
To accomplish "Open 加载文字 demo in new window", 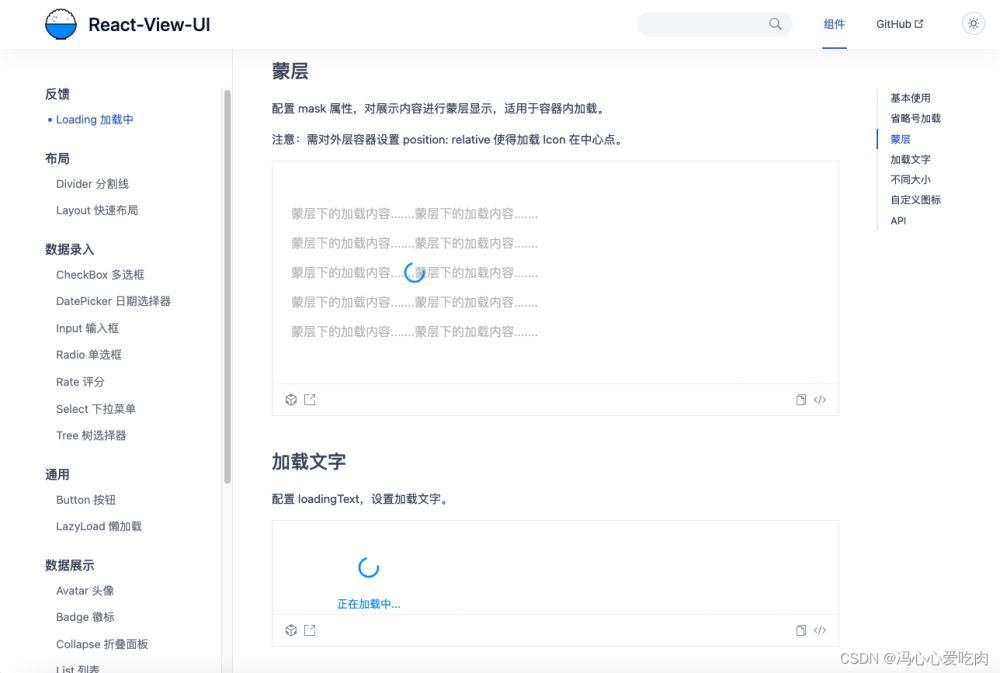I will (x=310, y=630).
